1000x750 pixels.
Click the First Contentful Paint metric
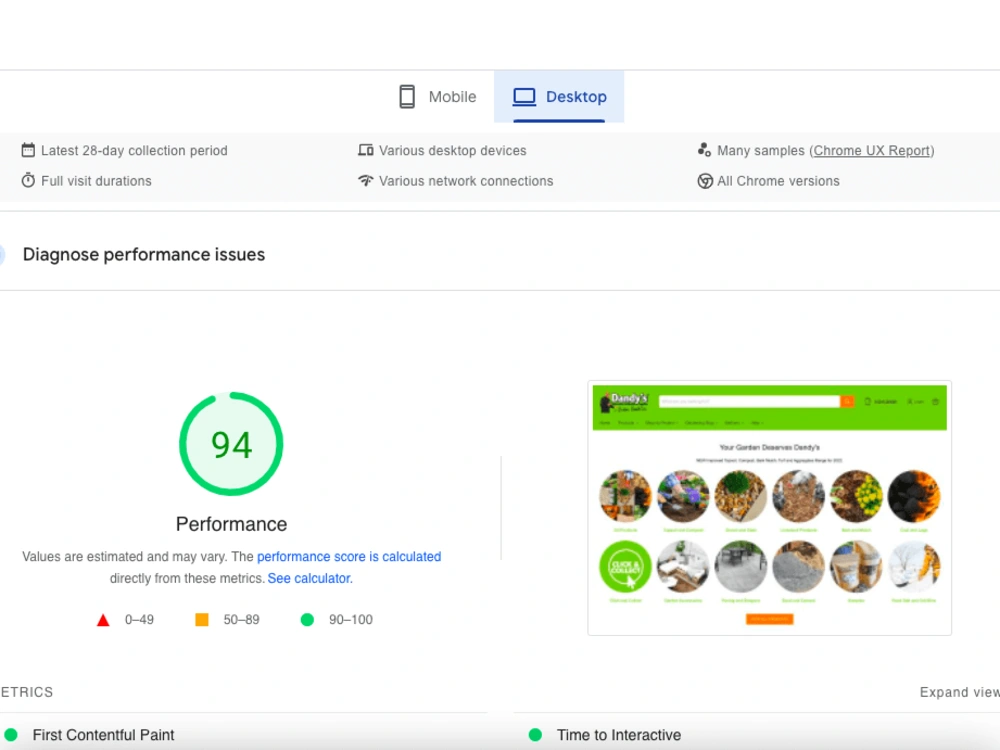(103, 735)
